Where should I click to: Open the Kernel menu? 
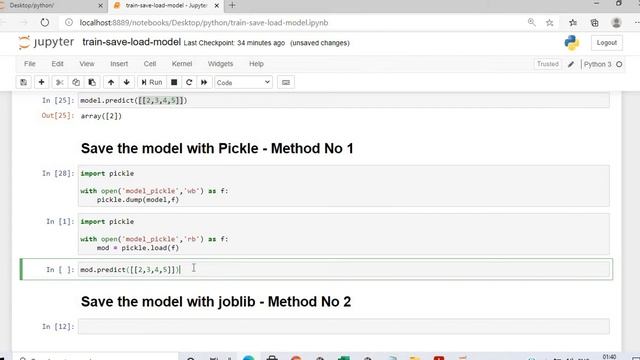click(182, 64)
